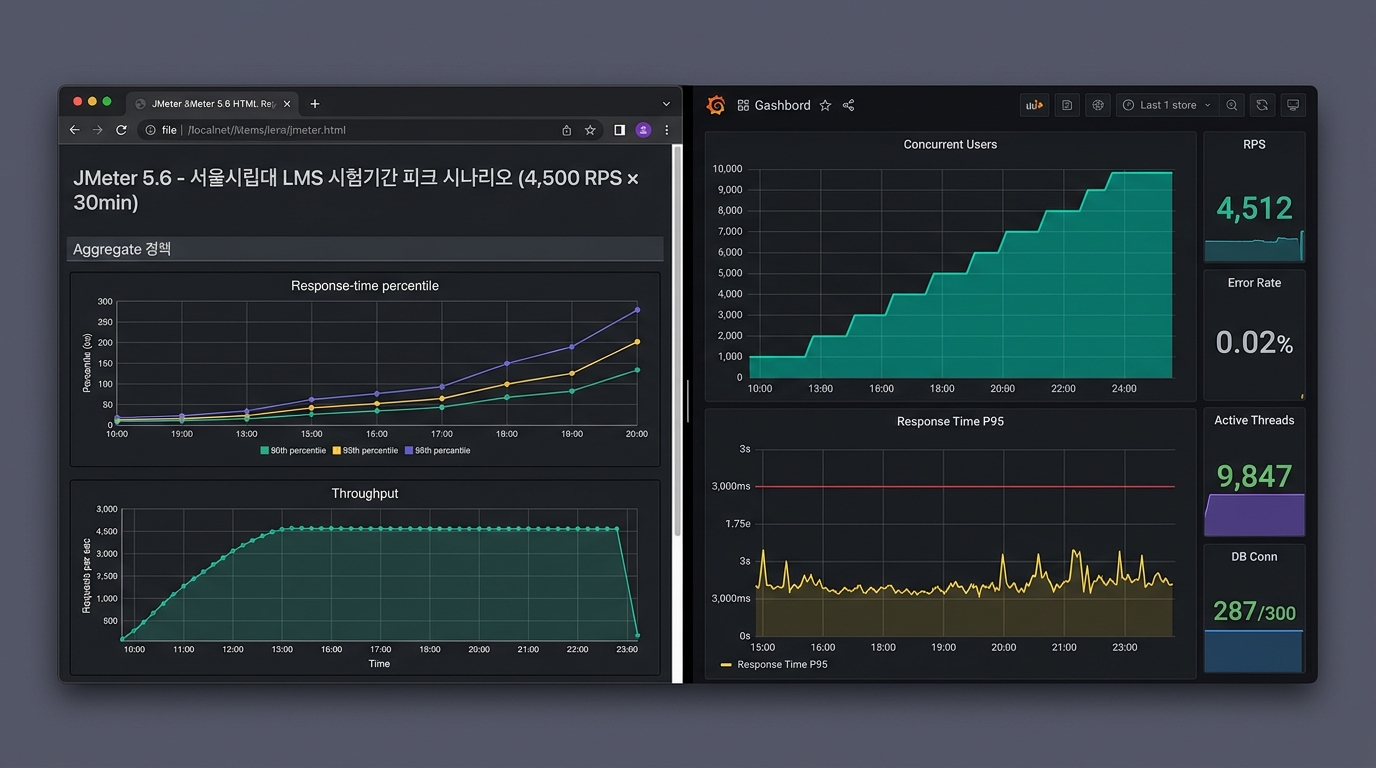Zoom out the time range
Viewport: 1376px width, 768px height.
tap(1232, 105)
